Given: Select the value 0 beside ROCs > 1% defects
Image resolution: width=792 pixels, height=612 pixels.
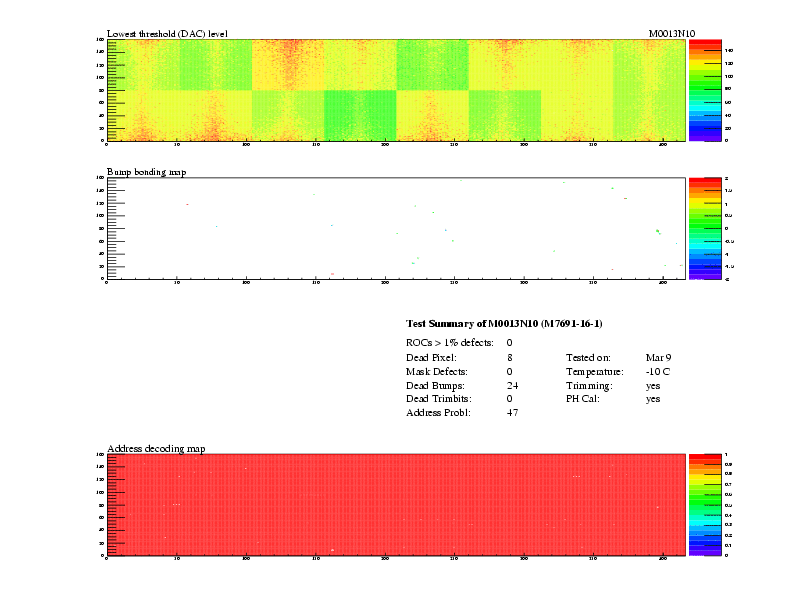Looking at the screenshot, I should pos(509,343).
